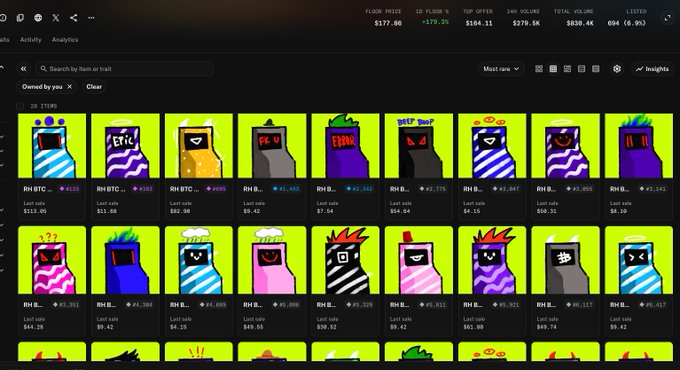Image resolution: width=680 pixels, height=370 pixels.
Task: Click the floor price value $177.86
Action: point(388,23)
